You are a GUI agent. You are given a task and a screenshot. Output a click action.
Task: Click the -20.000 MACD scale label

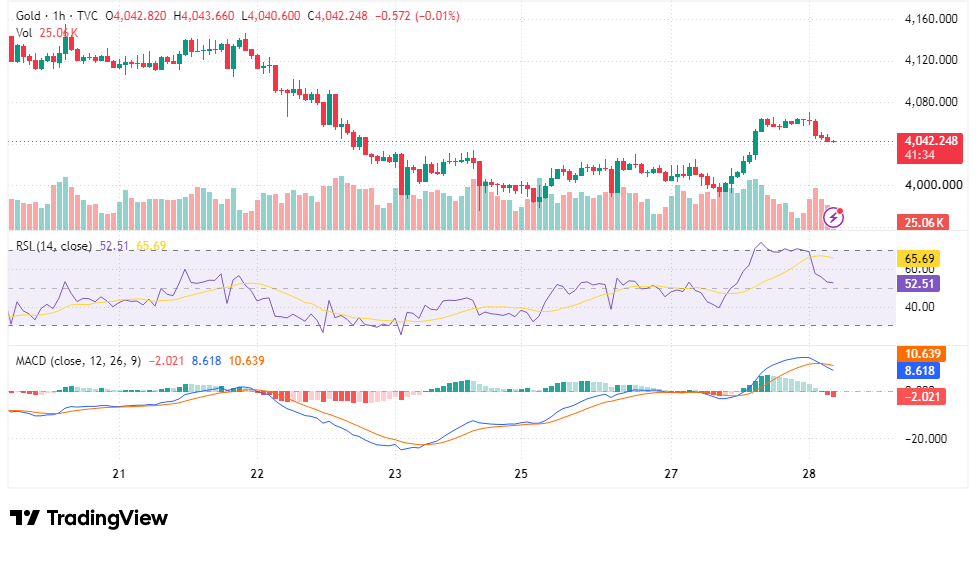926,438
